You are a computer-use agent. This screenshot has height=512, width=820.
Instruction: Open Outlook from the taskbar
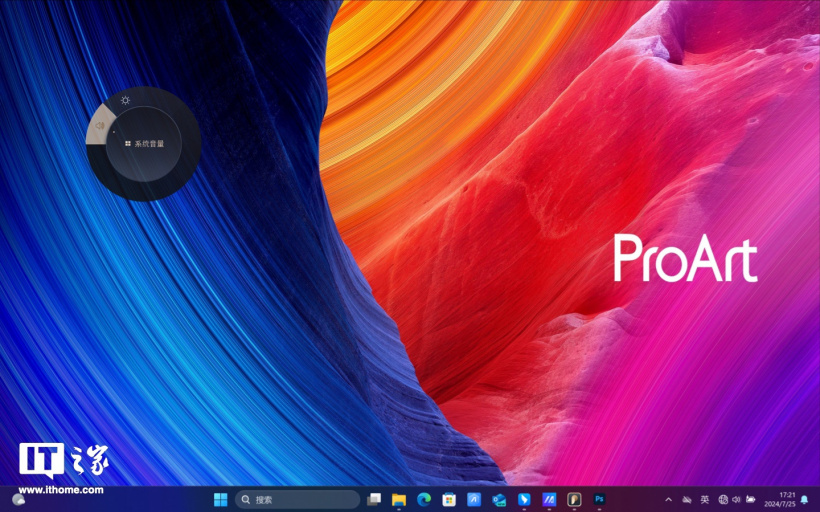coord(499,499)
